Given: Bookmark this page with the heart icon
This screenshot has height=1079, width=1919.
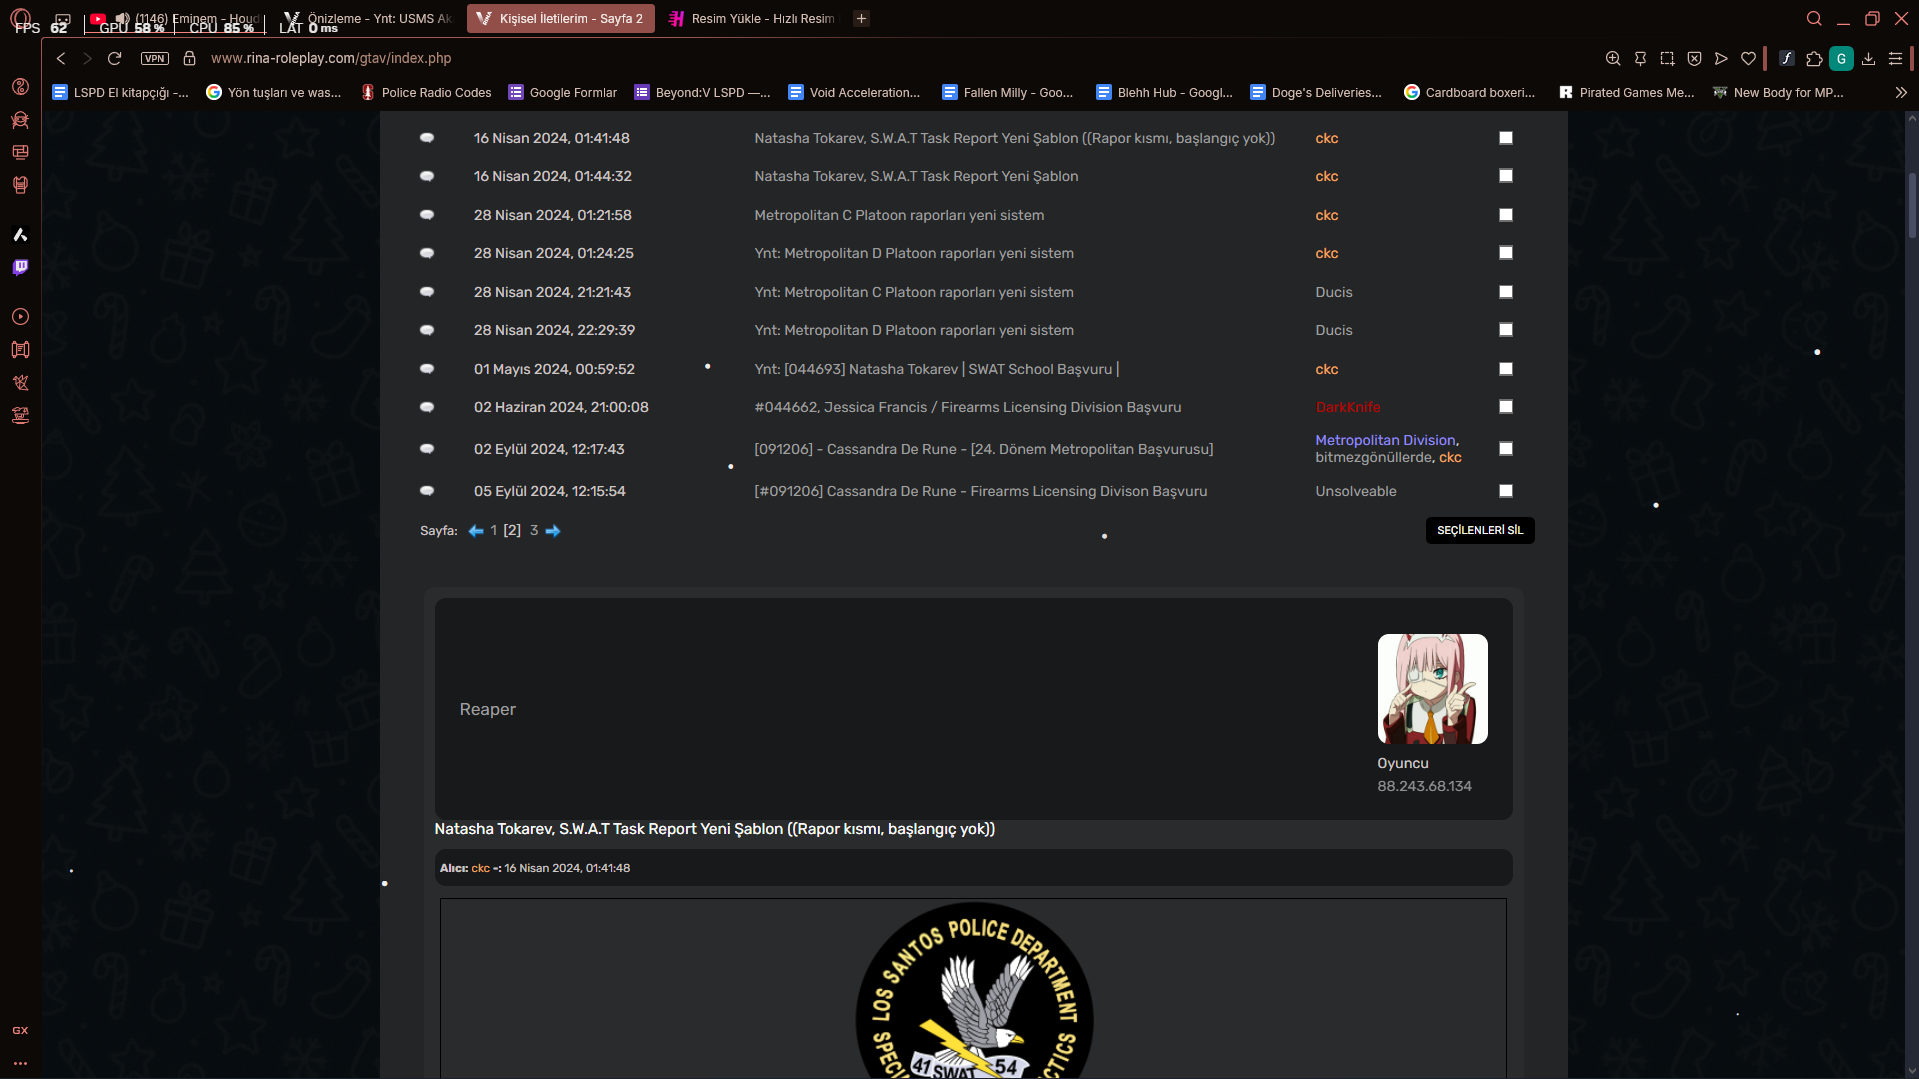Looking at the screenshot, I should (x=1748, y=58).
